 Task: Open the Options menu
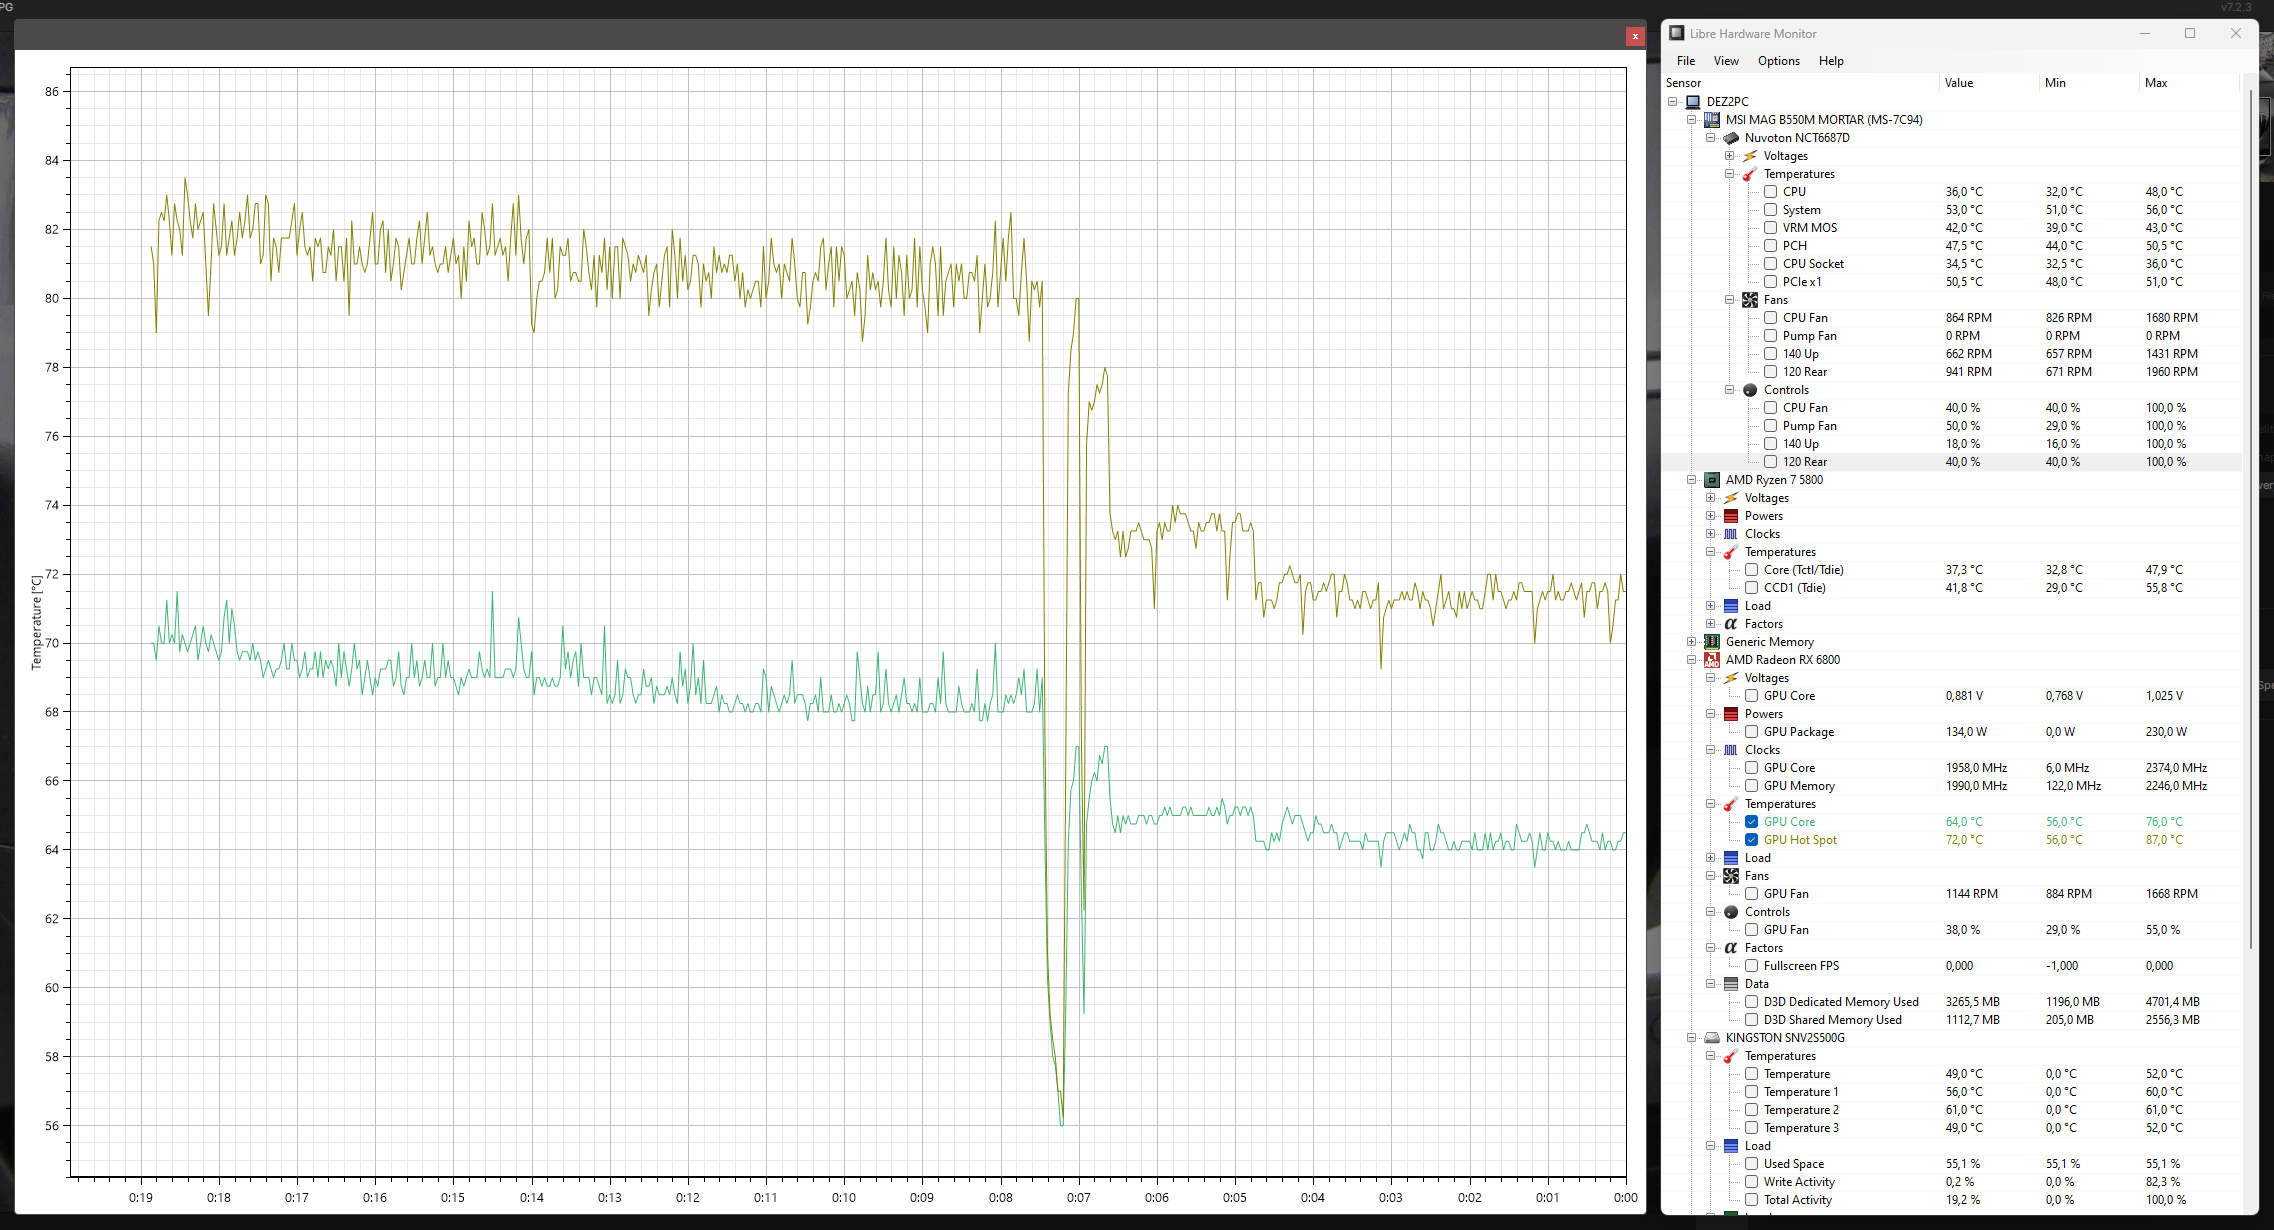click(x=1778, y=61)
